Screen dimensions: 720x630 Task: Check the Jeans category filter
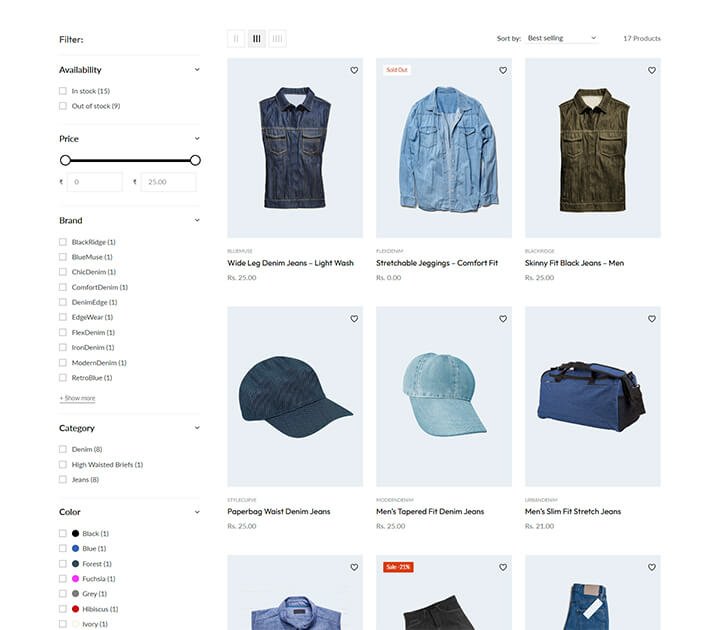[x=63, y=479]
